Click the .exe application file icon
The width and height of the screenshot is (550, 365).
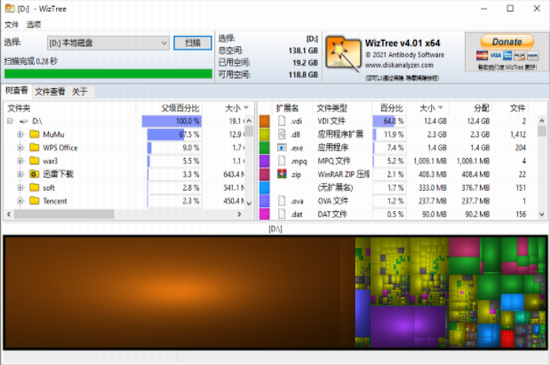[x=282, y=148]
